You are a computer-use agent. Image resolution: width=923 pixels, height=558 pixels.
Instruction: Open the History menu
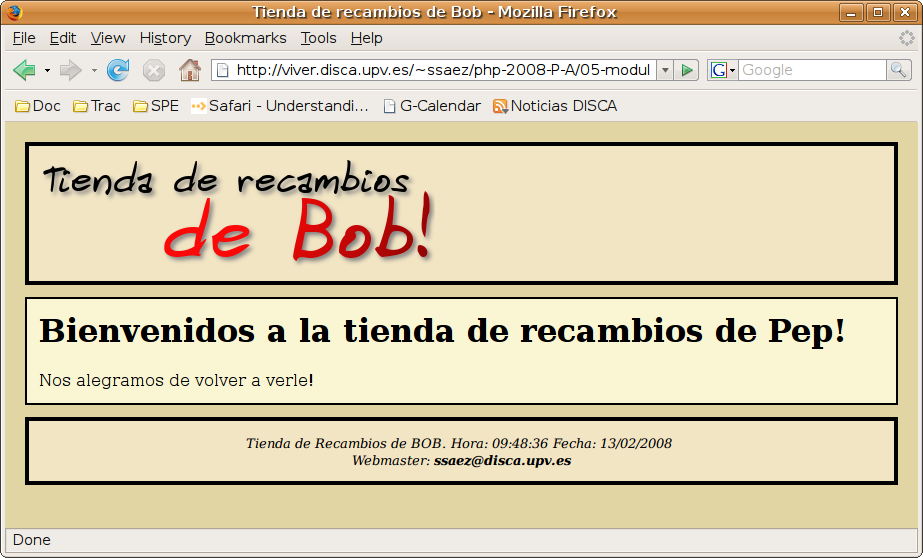click(x=165, y=38)
